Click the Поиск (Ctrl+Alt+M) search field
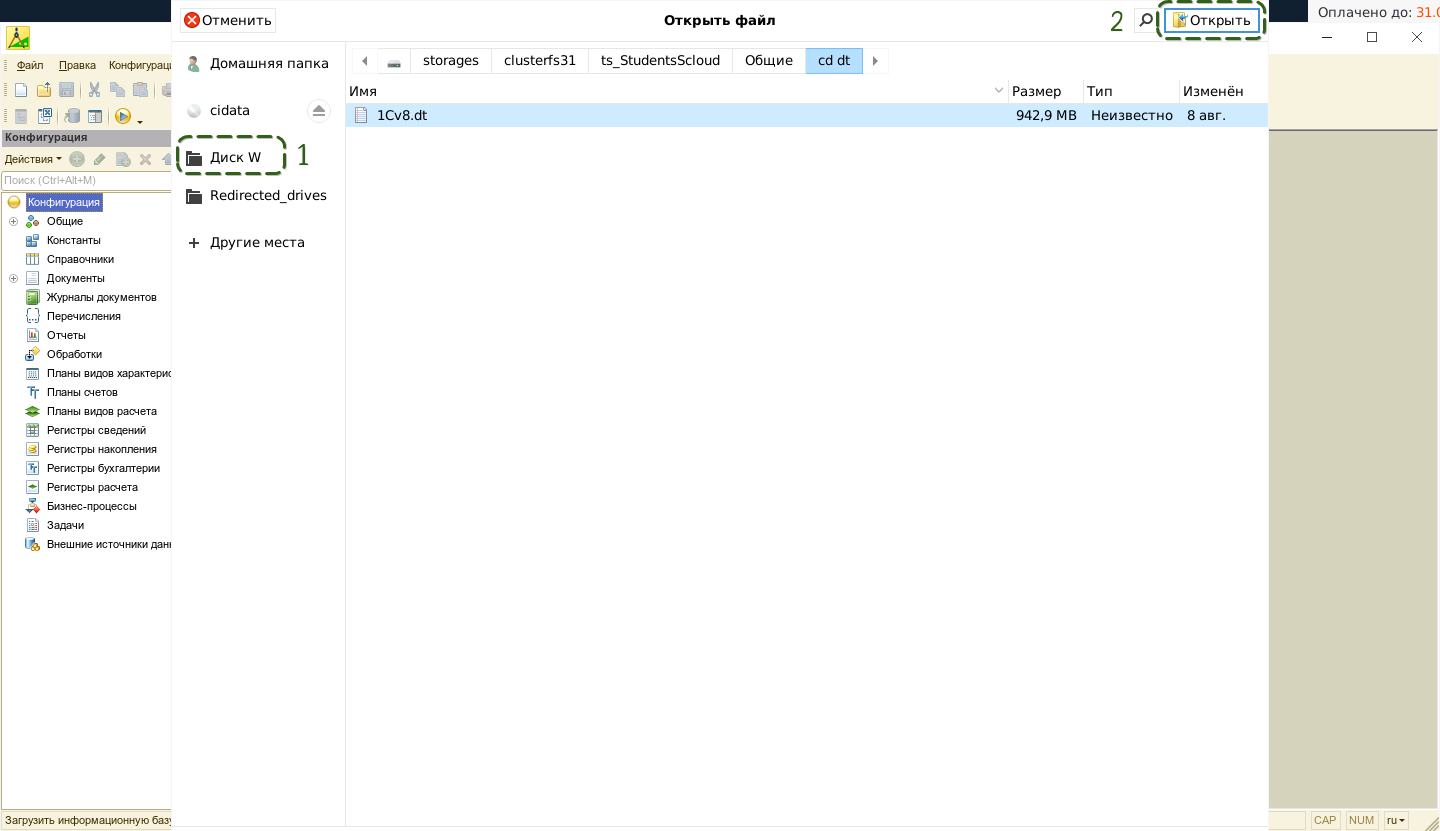1440x831 pixels. 86,180
